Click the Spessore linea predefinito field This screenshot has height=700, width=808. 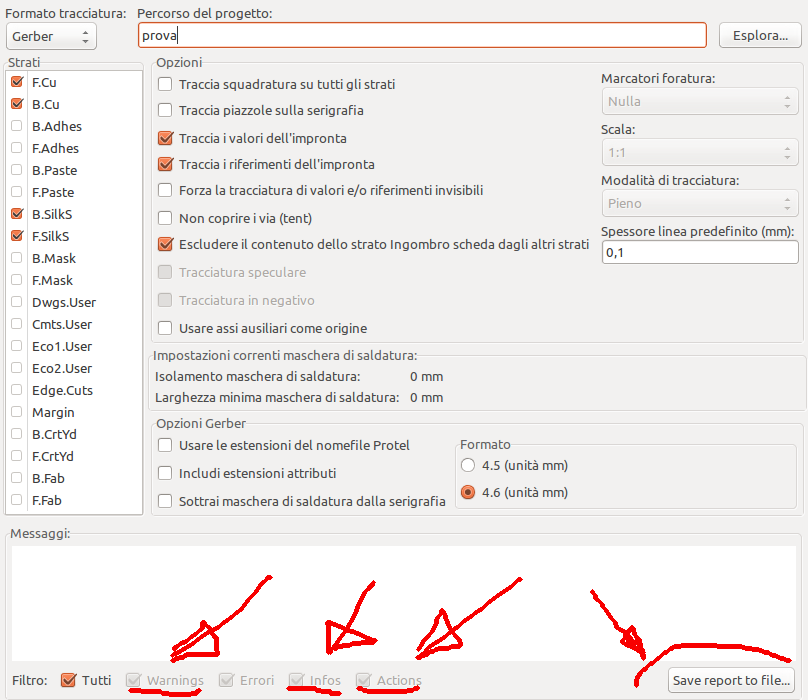pos(699,254)
